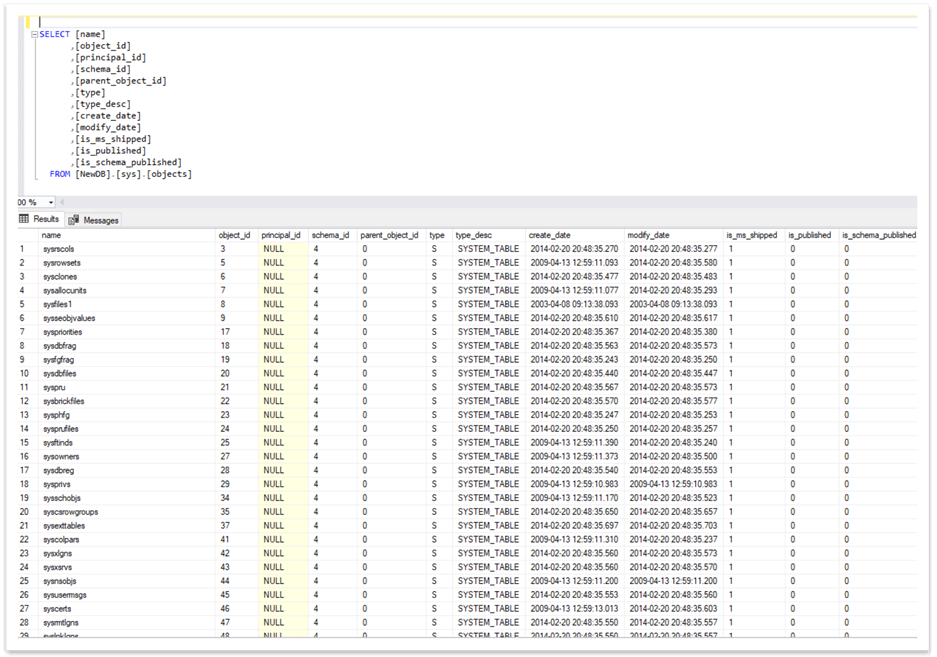Click the sysphfg name cell
The image size is (937, 657).
coord(128,415)
